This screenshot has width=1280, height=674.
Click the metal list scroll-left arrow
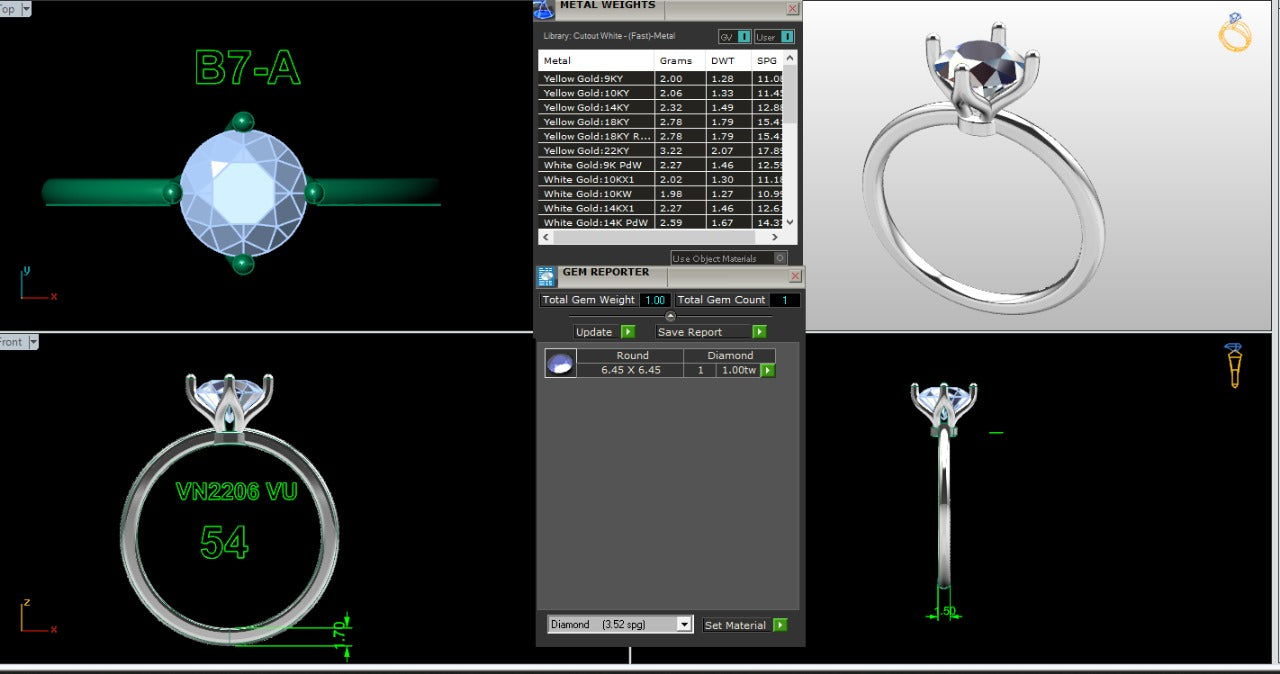546,237
